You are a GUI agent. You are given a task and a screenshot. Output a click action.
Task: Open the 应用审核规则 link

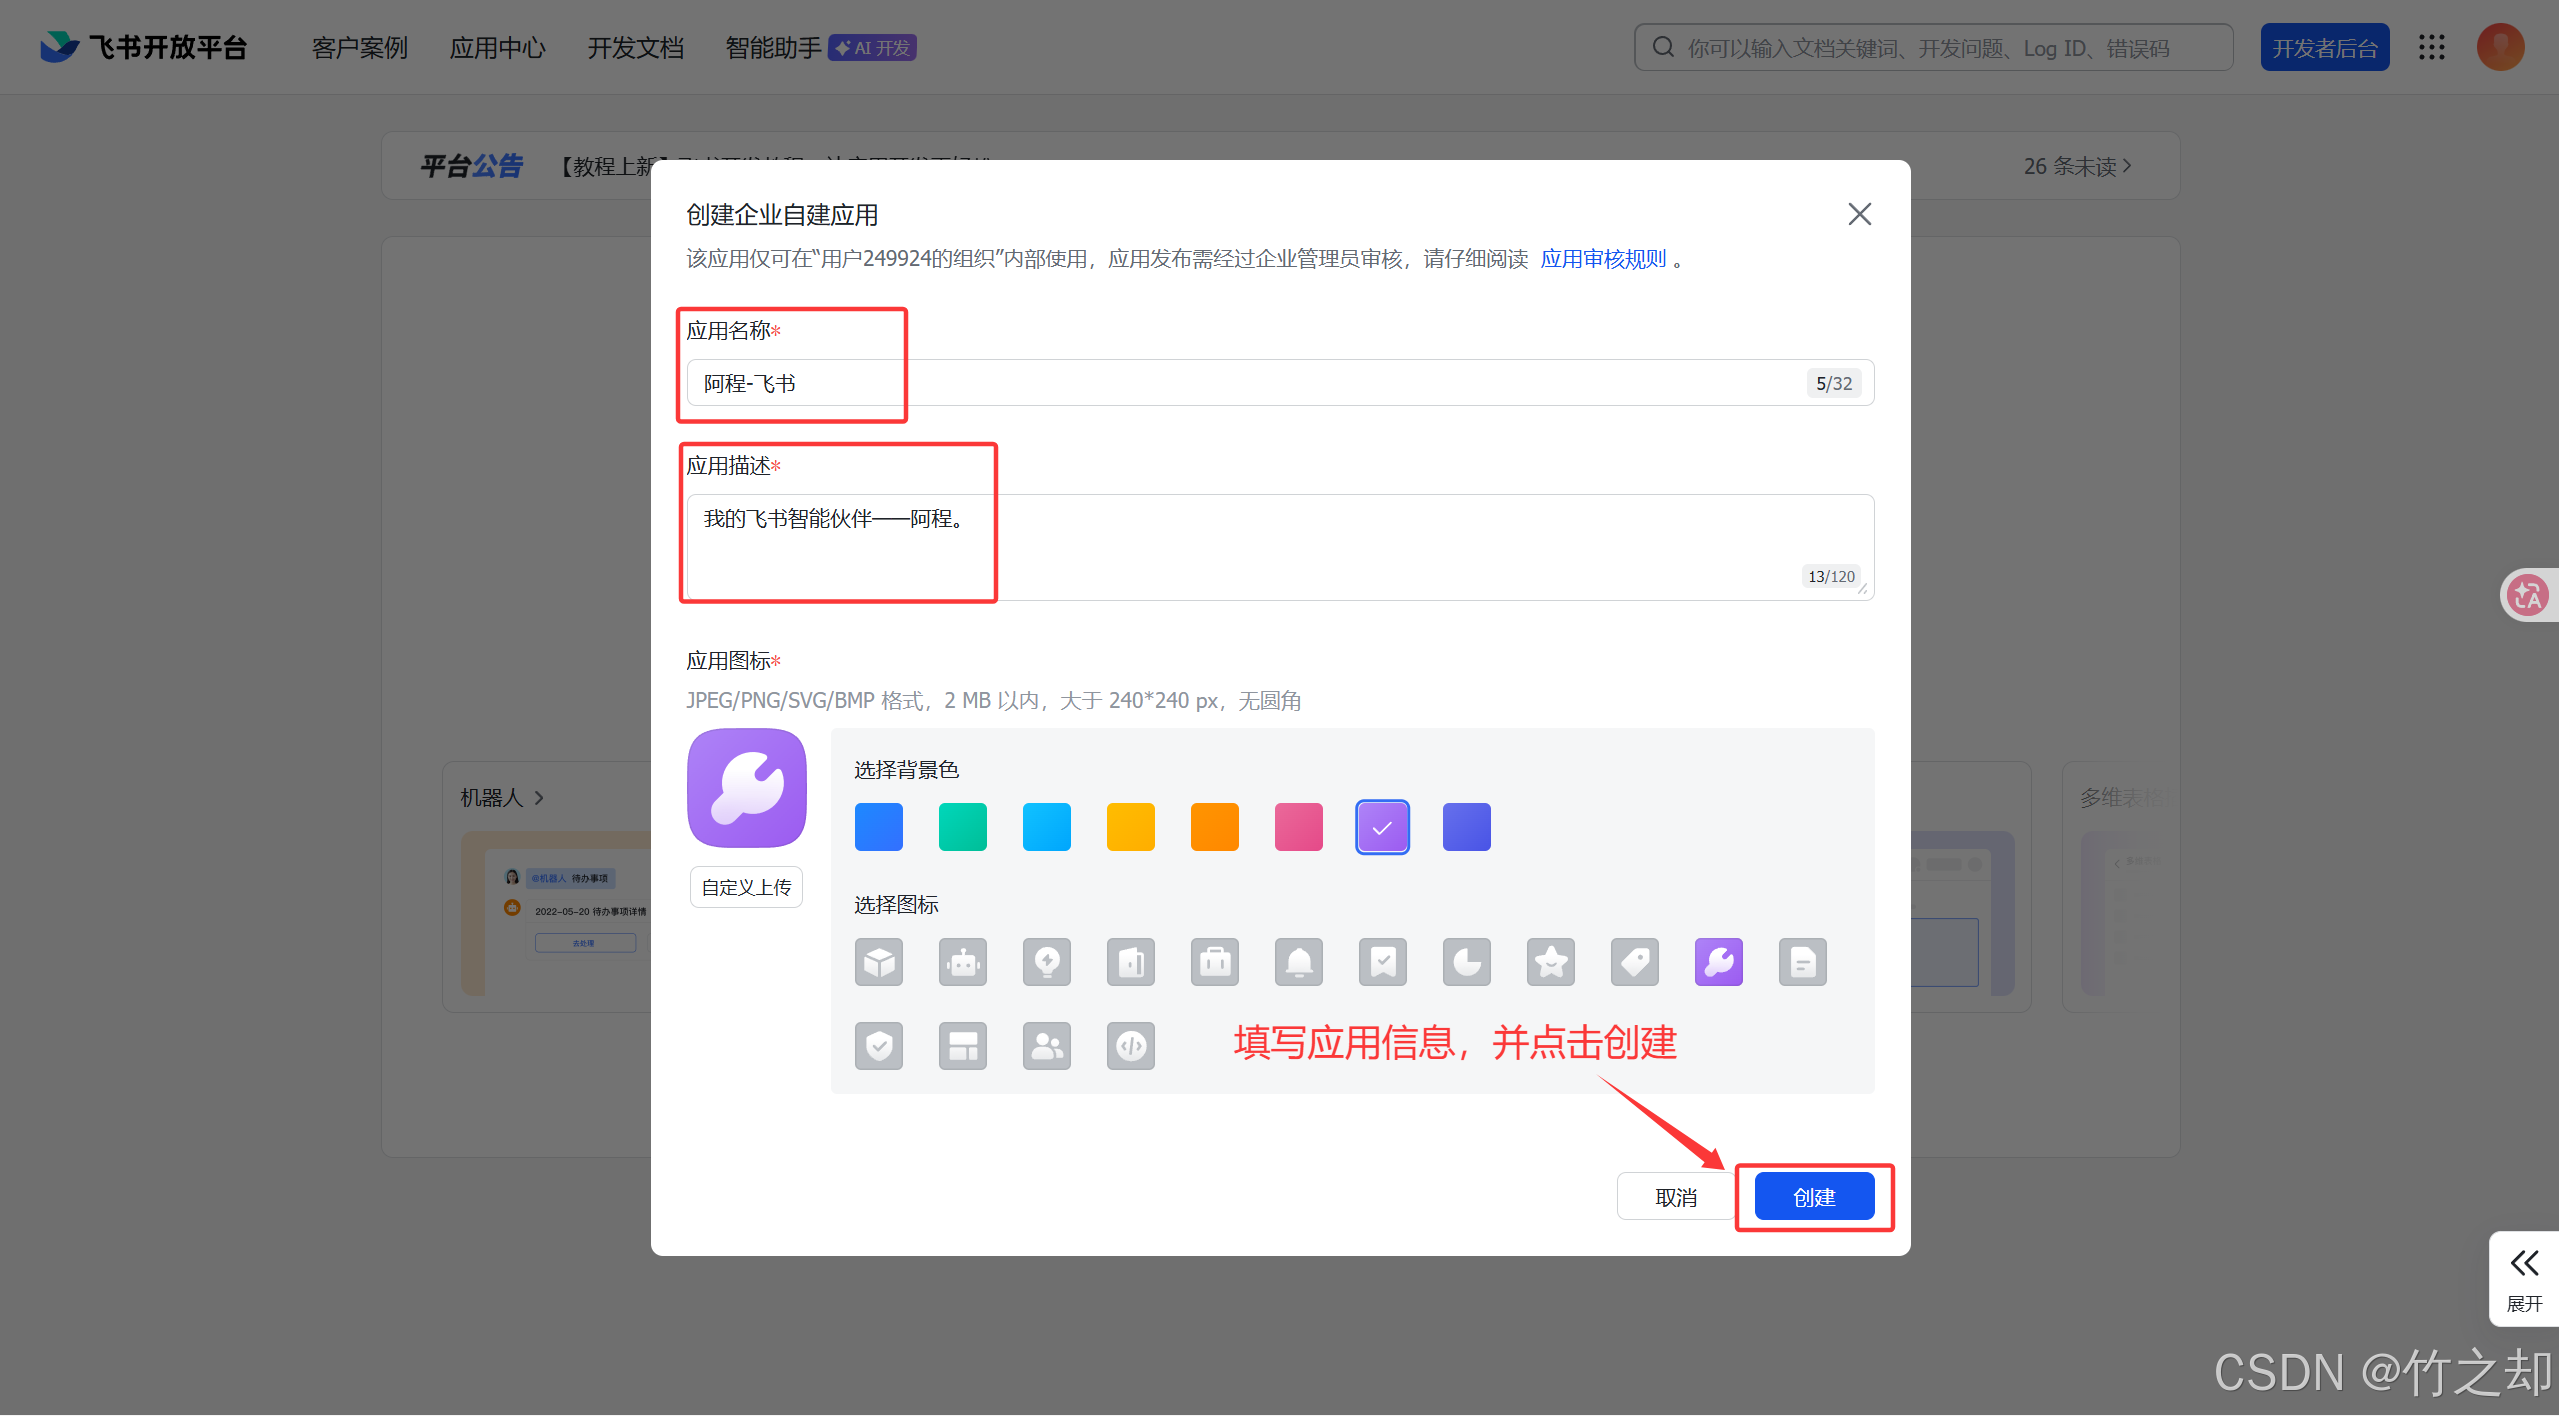(x=1602, y=259)
